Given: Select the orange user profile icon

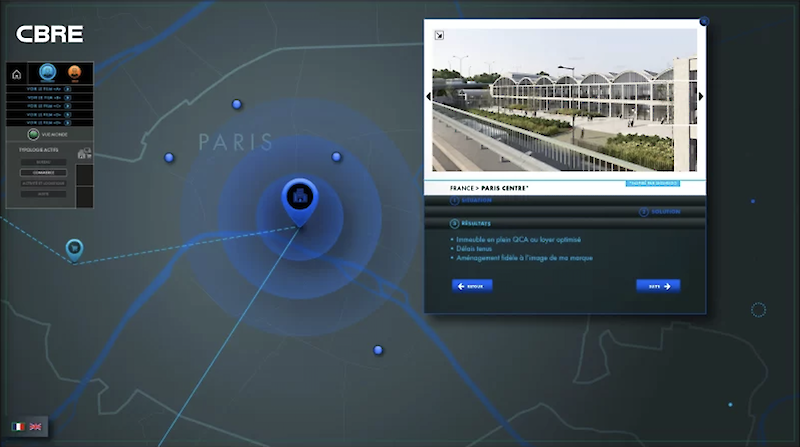Looking at the screenshot, I should pos(74,73).
